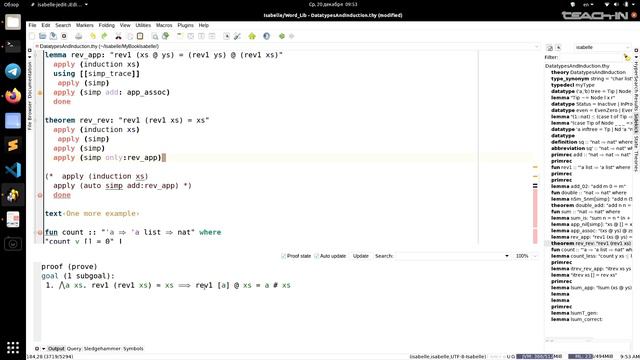Select lemma rev_app in Sidekick tree
Image resolution: width=640 pixels, height=360 pixels.
591,237
